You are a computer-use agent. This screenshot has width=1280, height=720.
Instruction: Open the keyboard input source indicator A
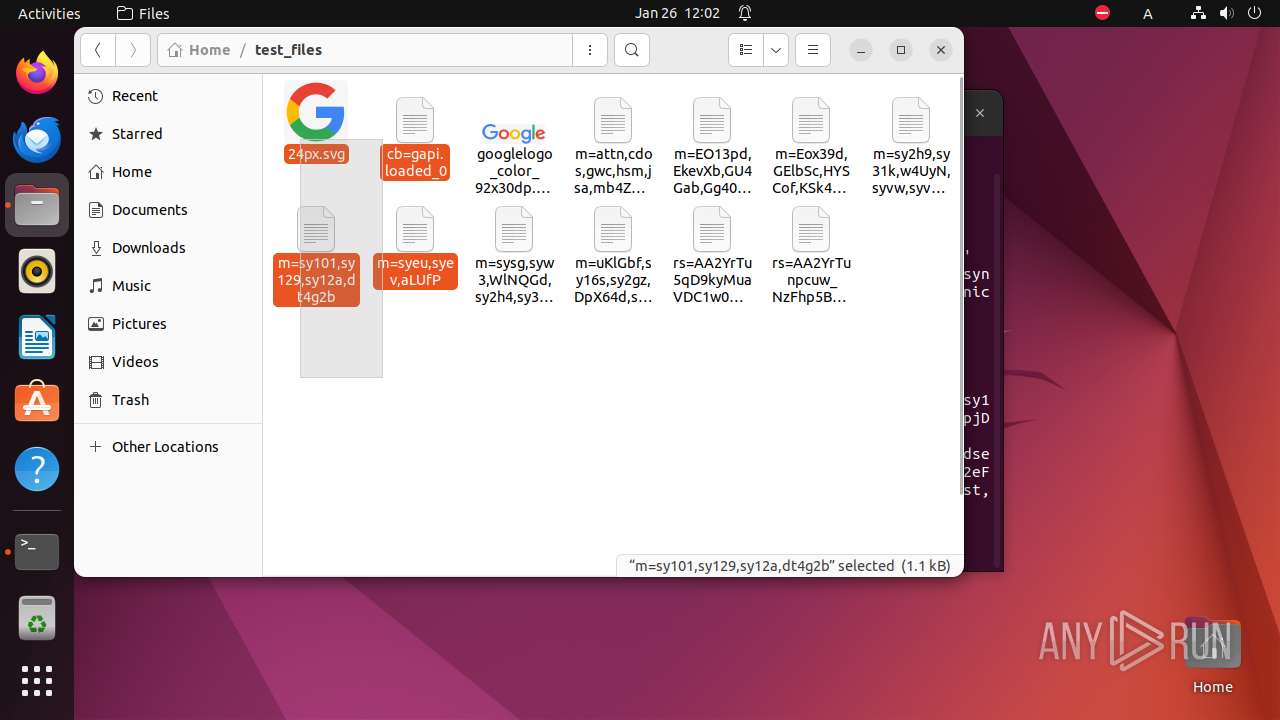(1148, 13)
